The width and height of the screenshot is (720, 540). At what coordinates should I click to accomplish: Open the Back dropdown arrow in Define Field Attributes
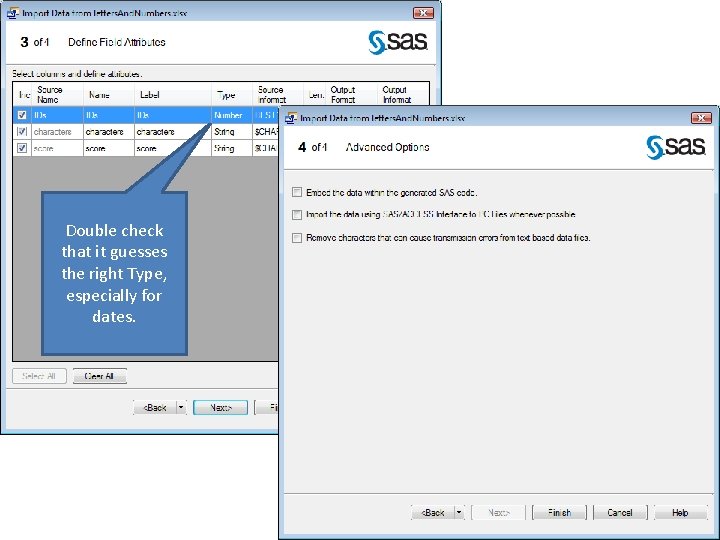click(x=181, y=407)
